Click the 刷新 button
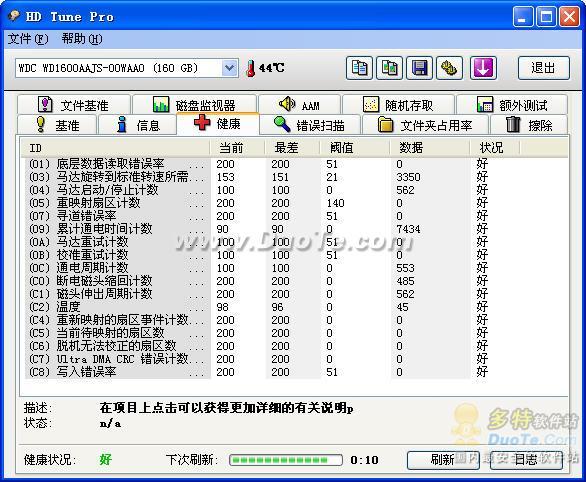 [x=443, y=460]
